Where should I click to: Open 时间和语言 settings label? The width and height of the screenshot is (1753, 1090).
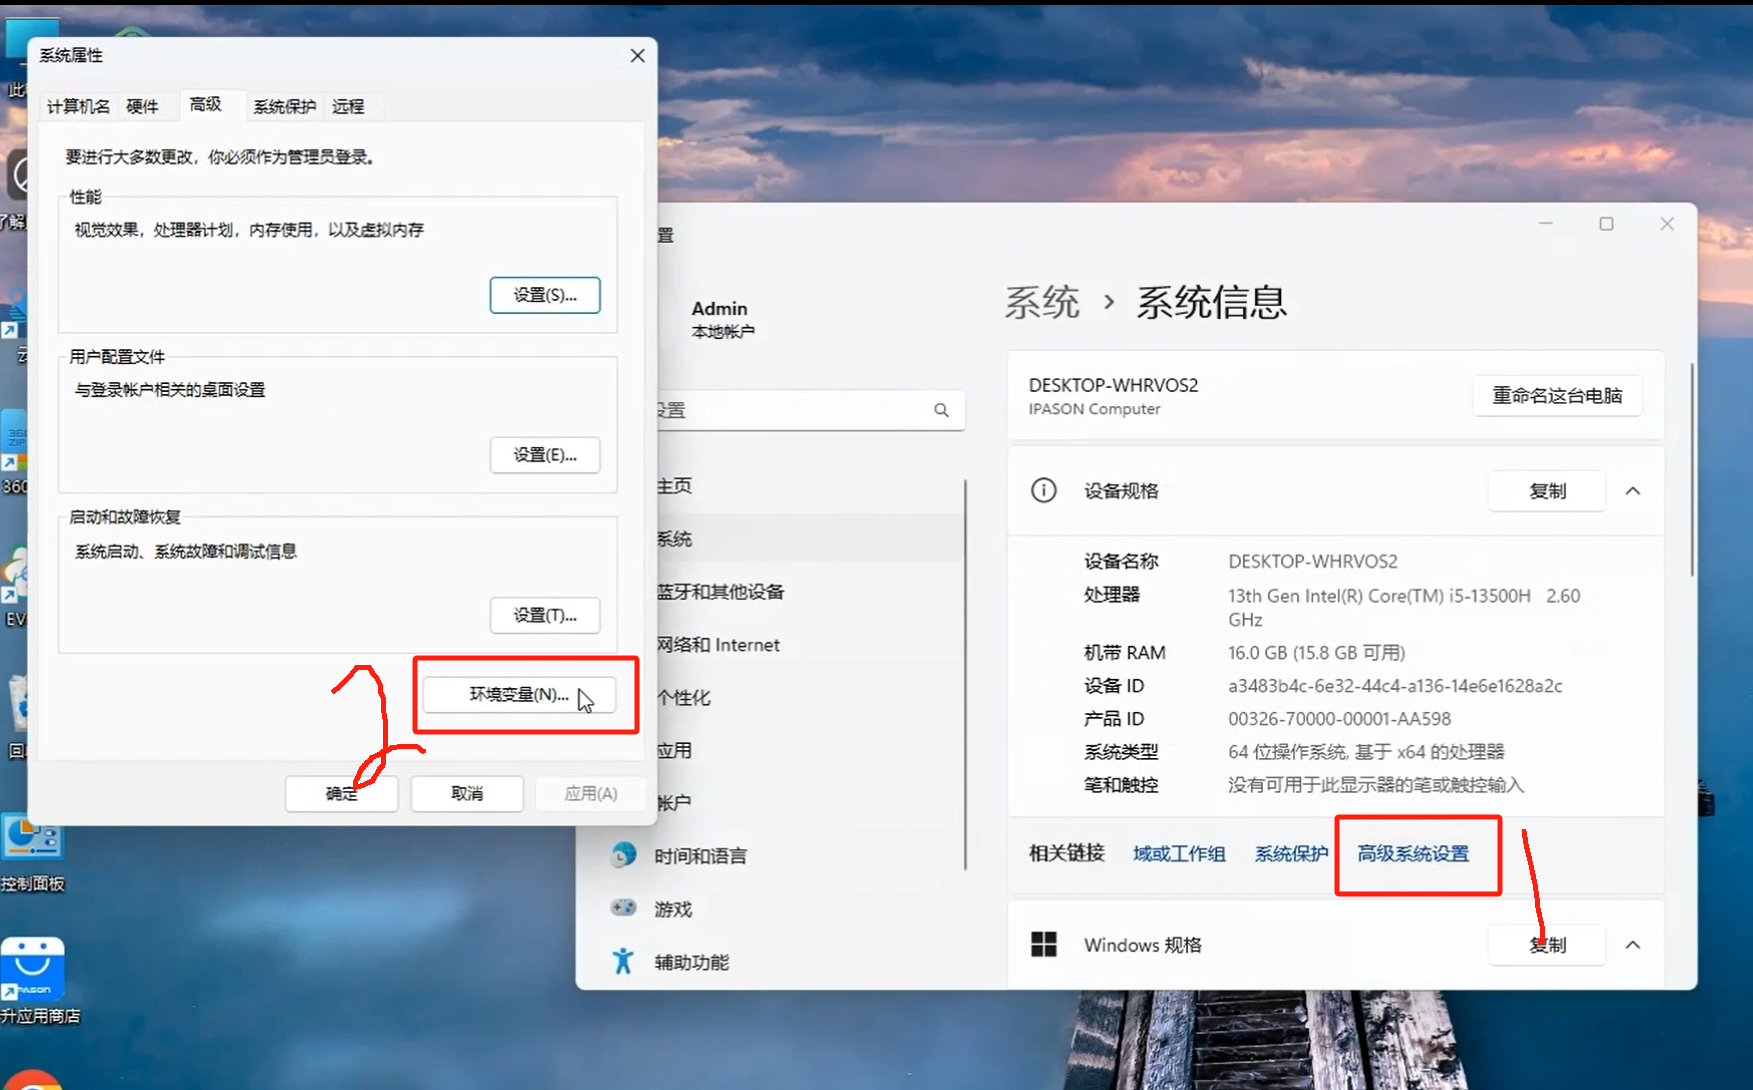pyautogui.click(x=700, y=856)
